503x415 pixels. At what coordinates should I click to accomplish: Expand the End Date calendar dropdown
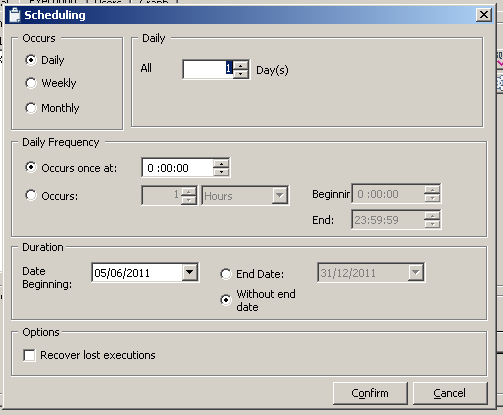(x=415, y=272)
